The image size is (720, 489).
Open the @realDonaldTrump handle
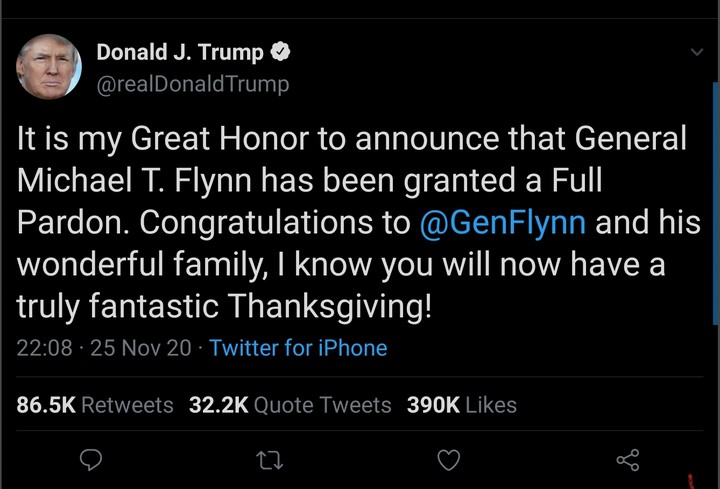pos(192,84)
